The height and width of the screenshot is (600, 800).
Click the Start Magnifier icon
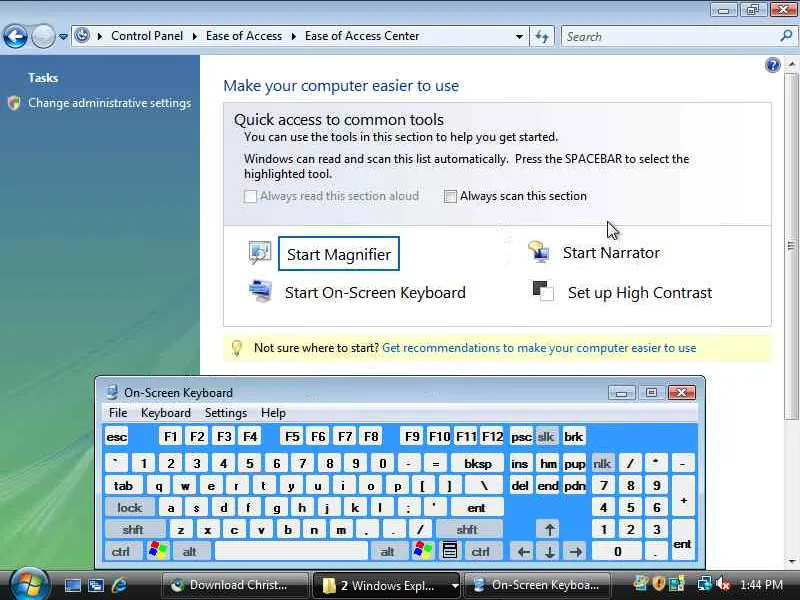[260, 252]
